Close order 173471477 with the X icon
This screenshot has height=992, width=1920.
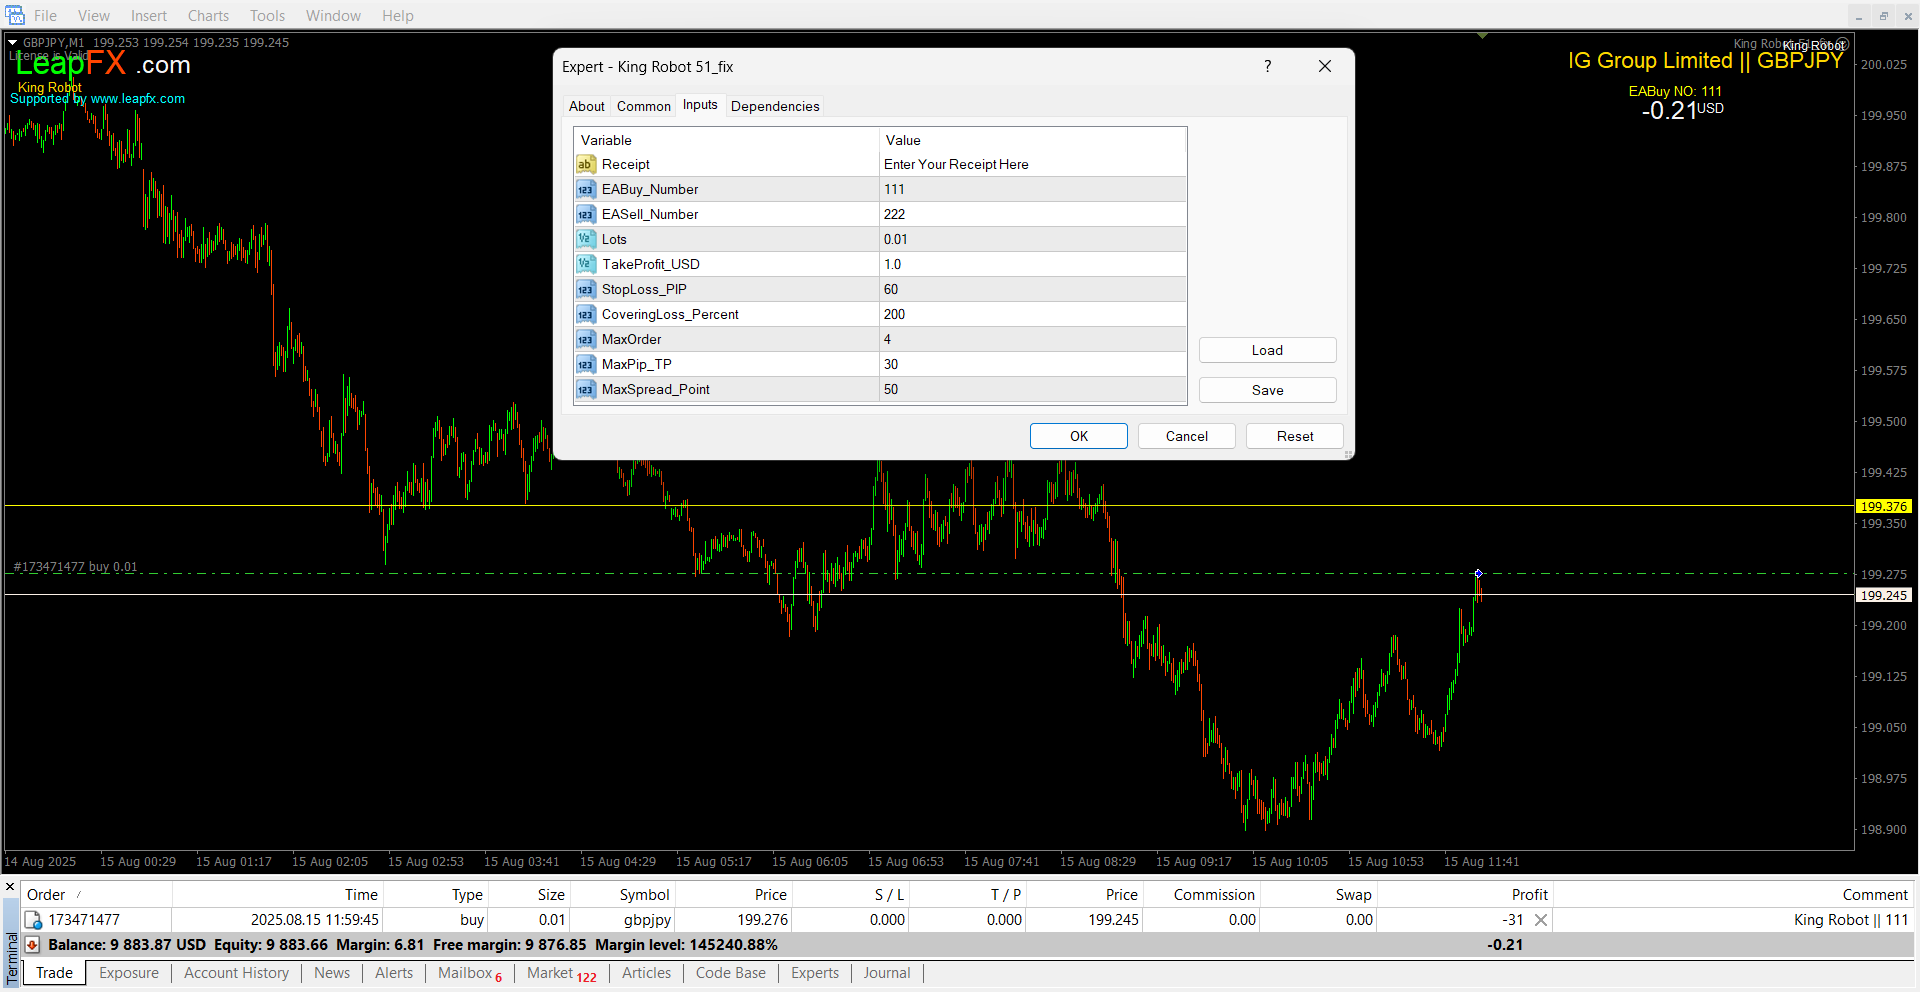tap(1541, 920)
